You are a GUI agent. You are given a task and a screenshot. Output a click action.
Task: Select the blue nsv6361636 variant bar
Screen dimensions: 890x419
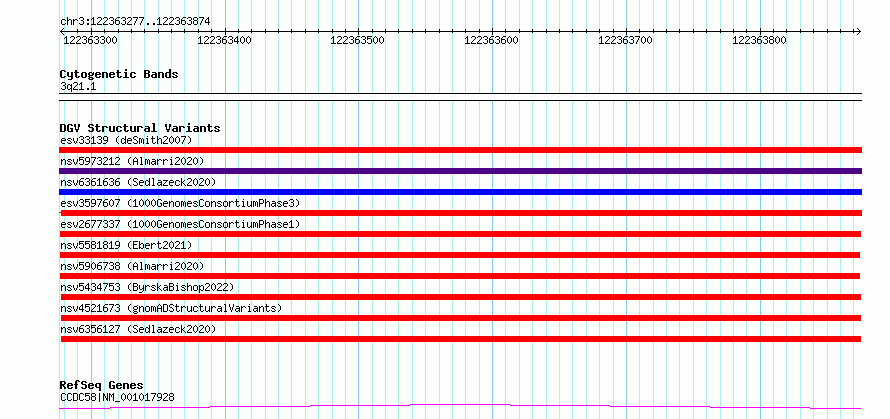[460, 192]
